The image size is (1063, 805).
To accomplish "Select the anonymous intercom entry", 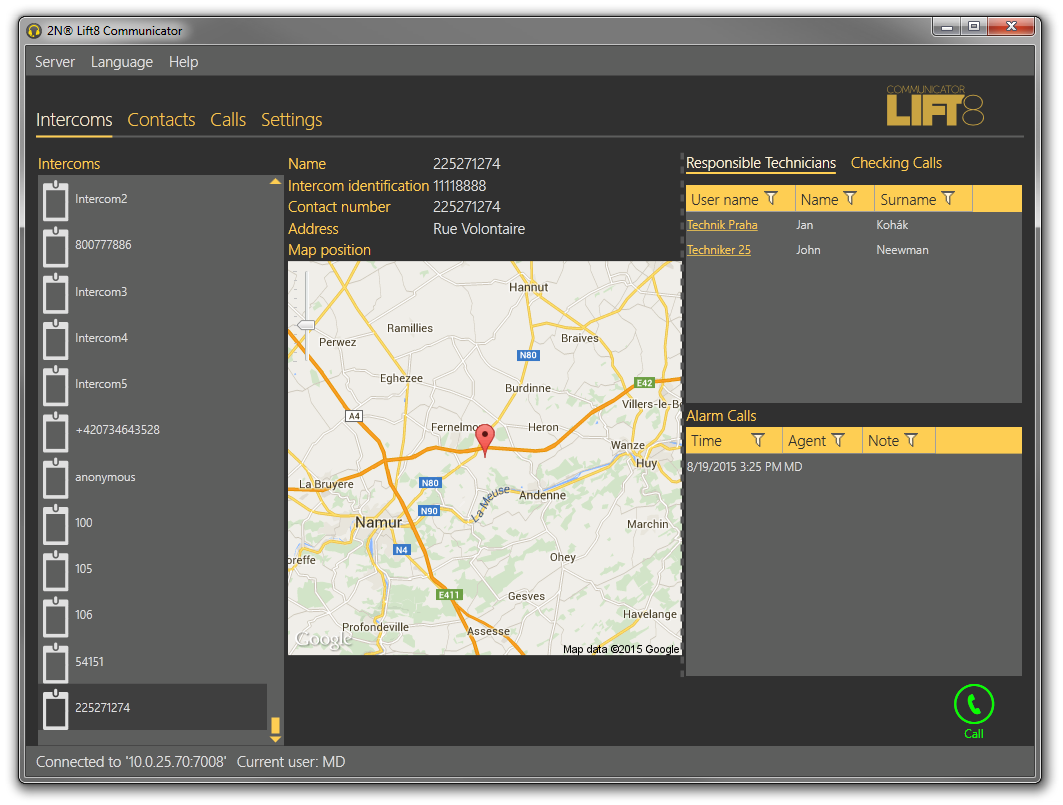I will pos(105,477).
